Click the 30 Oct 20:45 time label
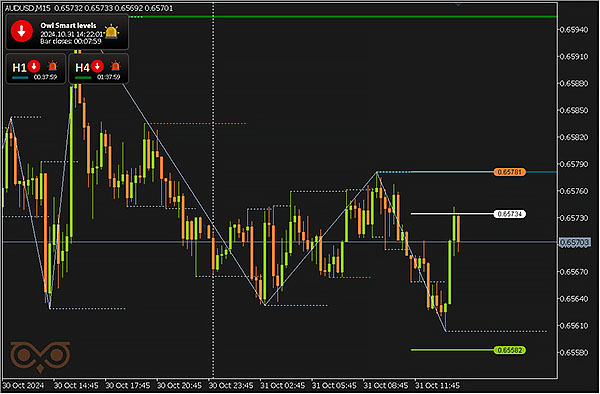Screen dimensions: 600x394 click(x=179, y=385)
